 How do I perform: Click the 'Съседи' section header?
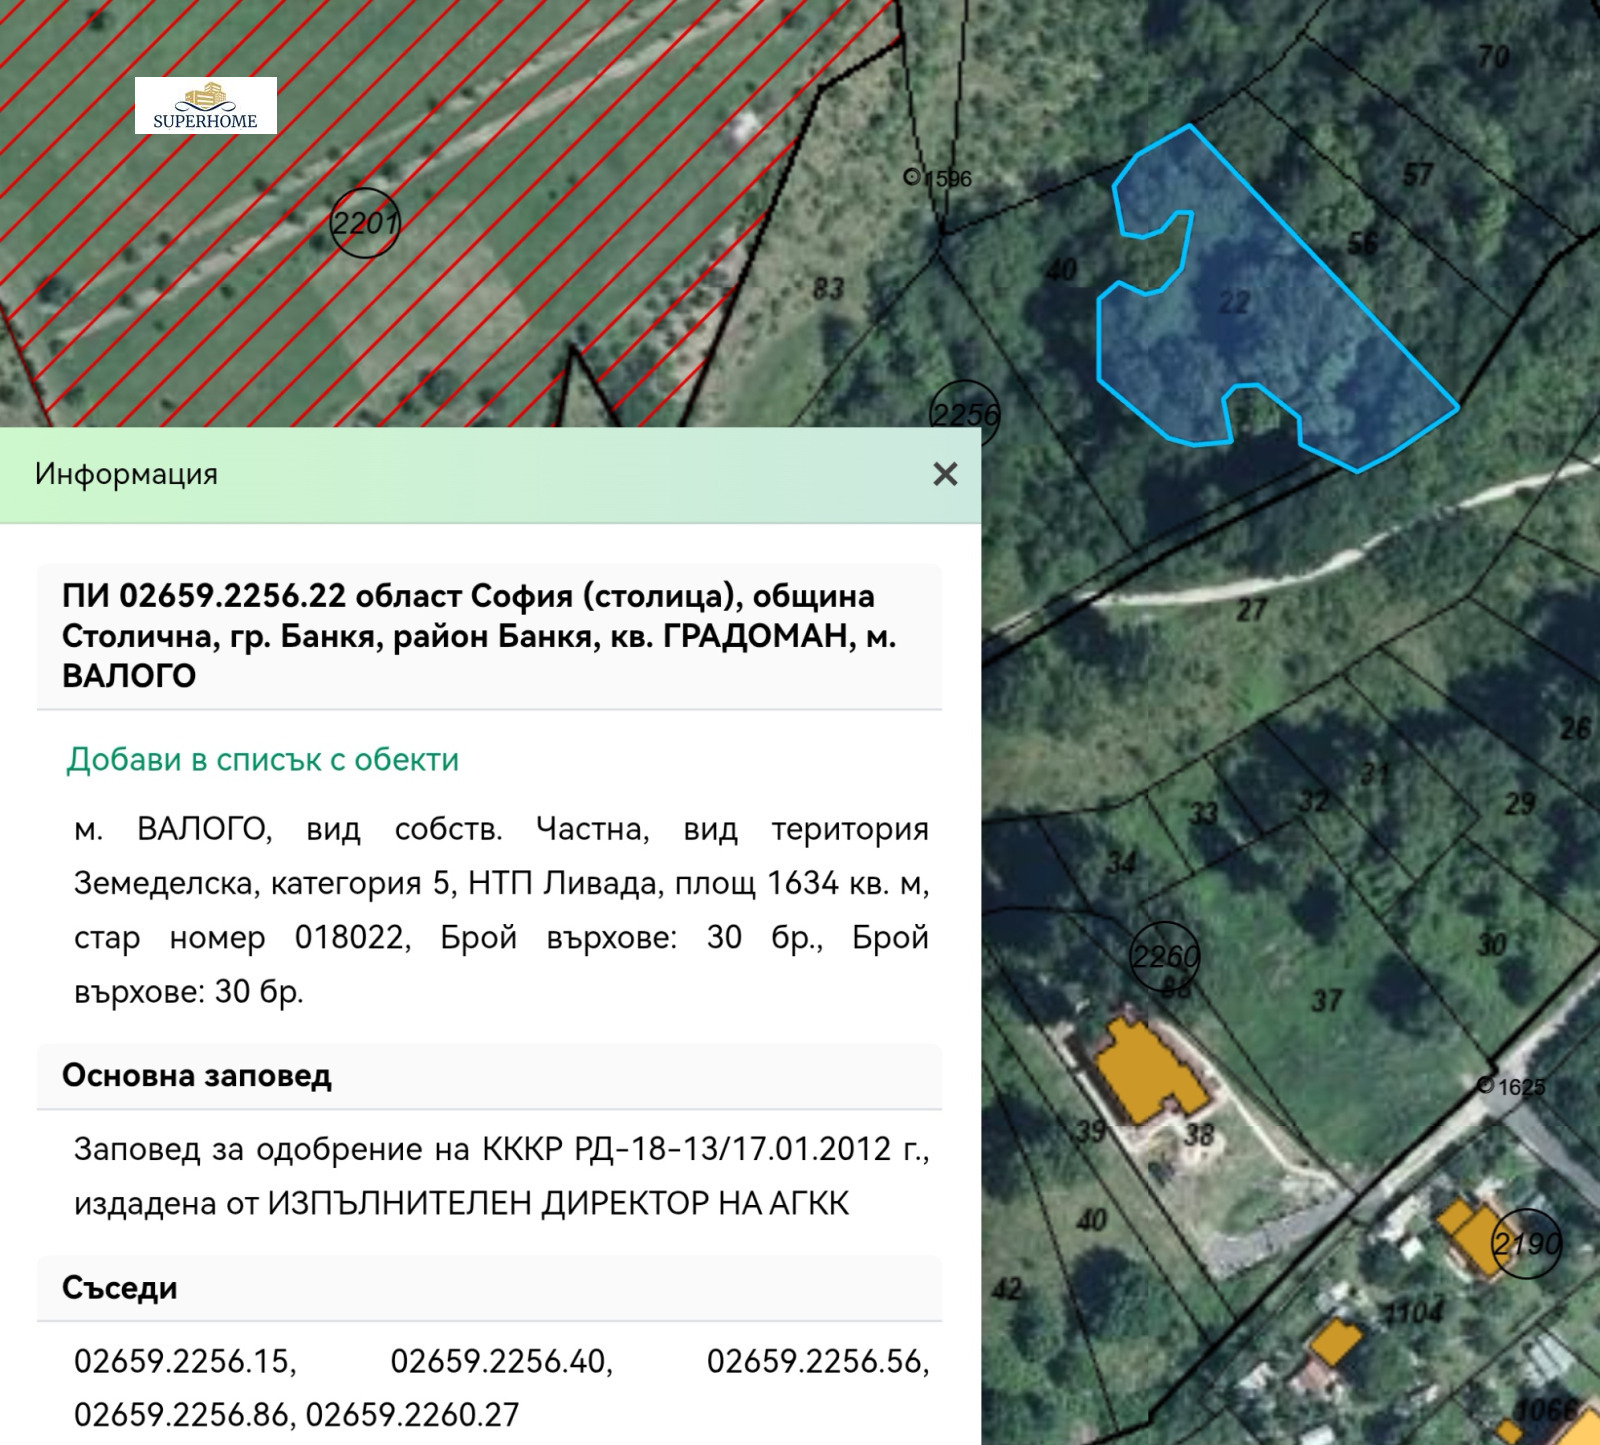(x=490, y=1288)
